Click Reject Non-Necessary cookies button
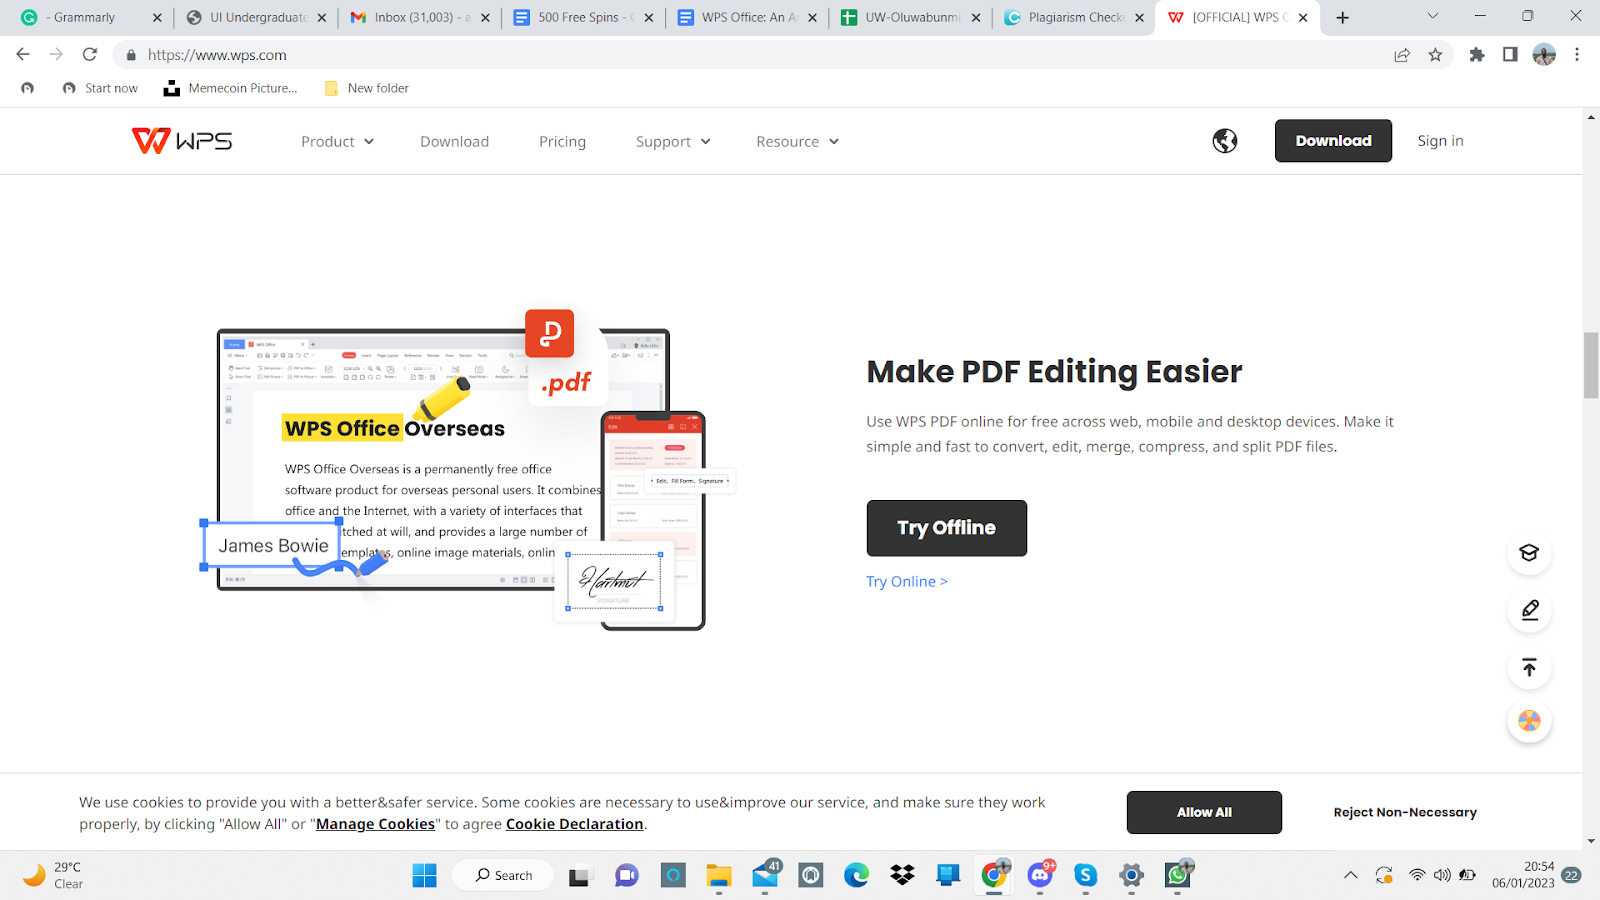1600x900 pixels. point(1405,812)
